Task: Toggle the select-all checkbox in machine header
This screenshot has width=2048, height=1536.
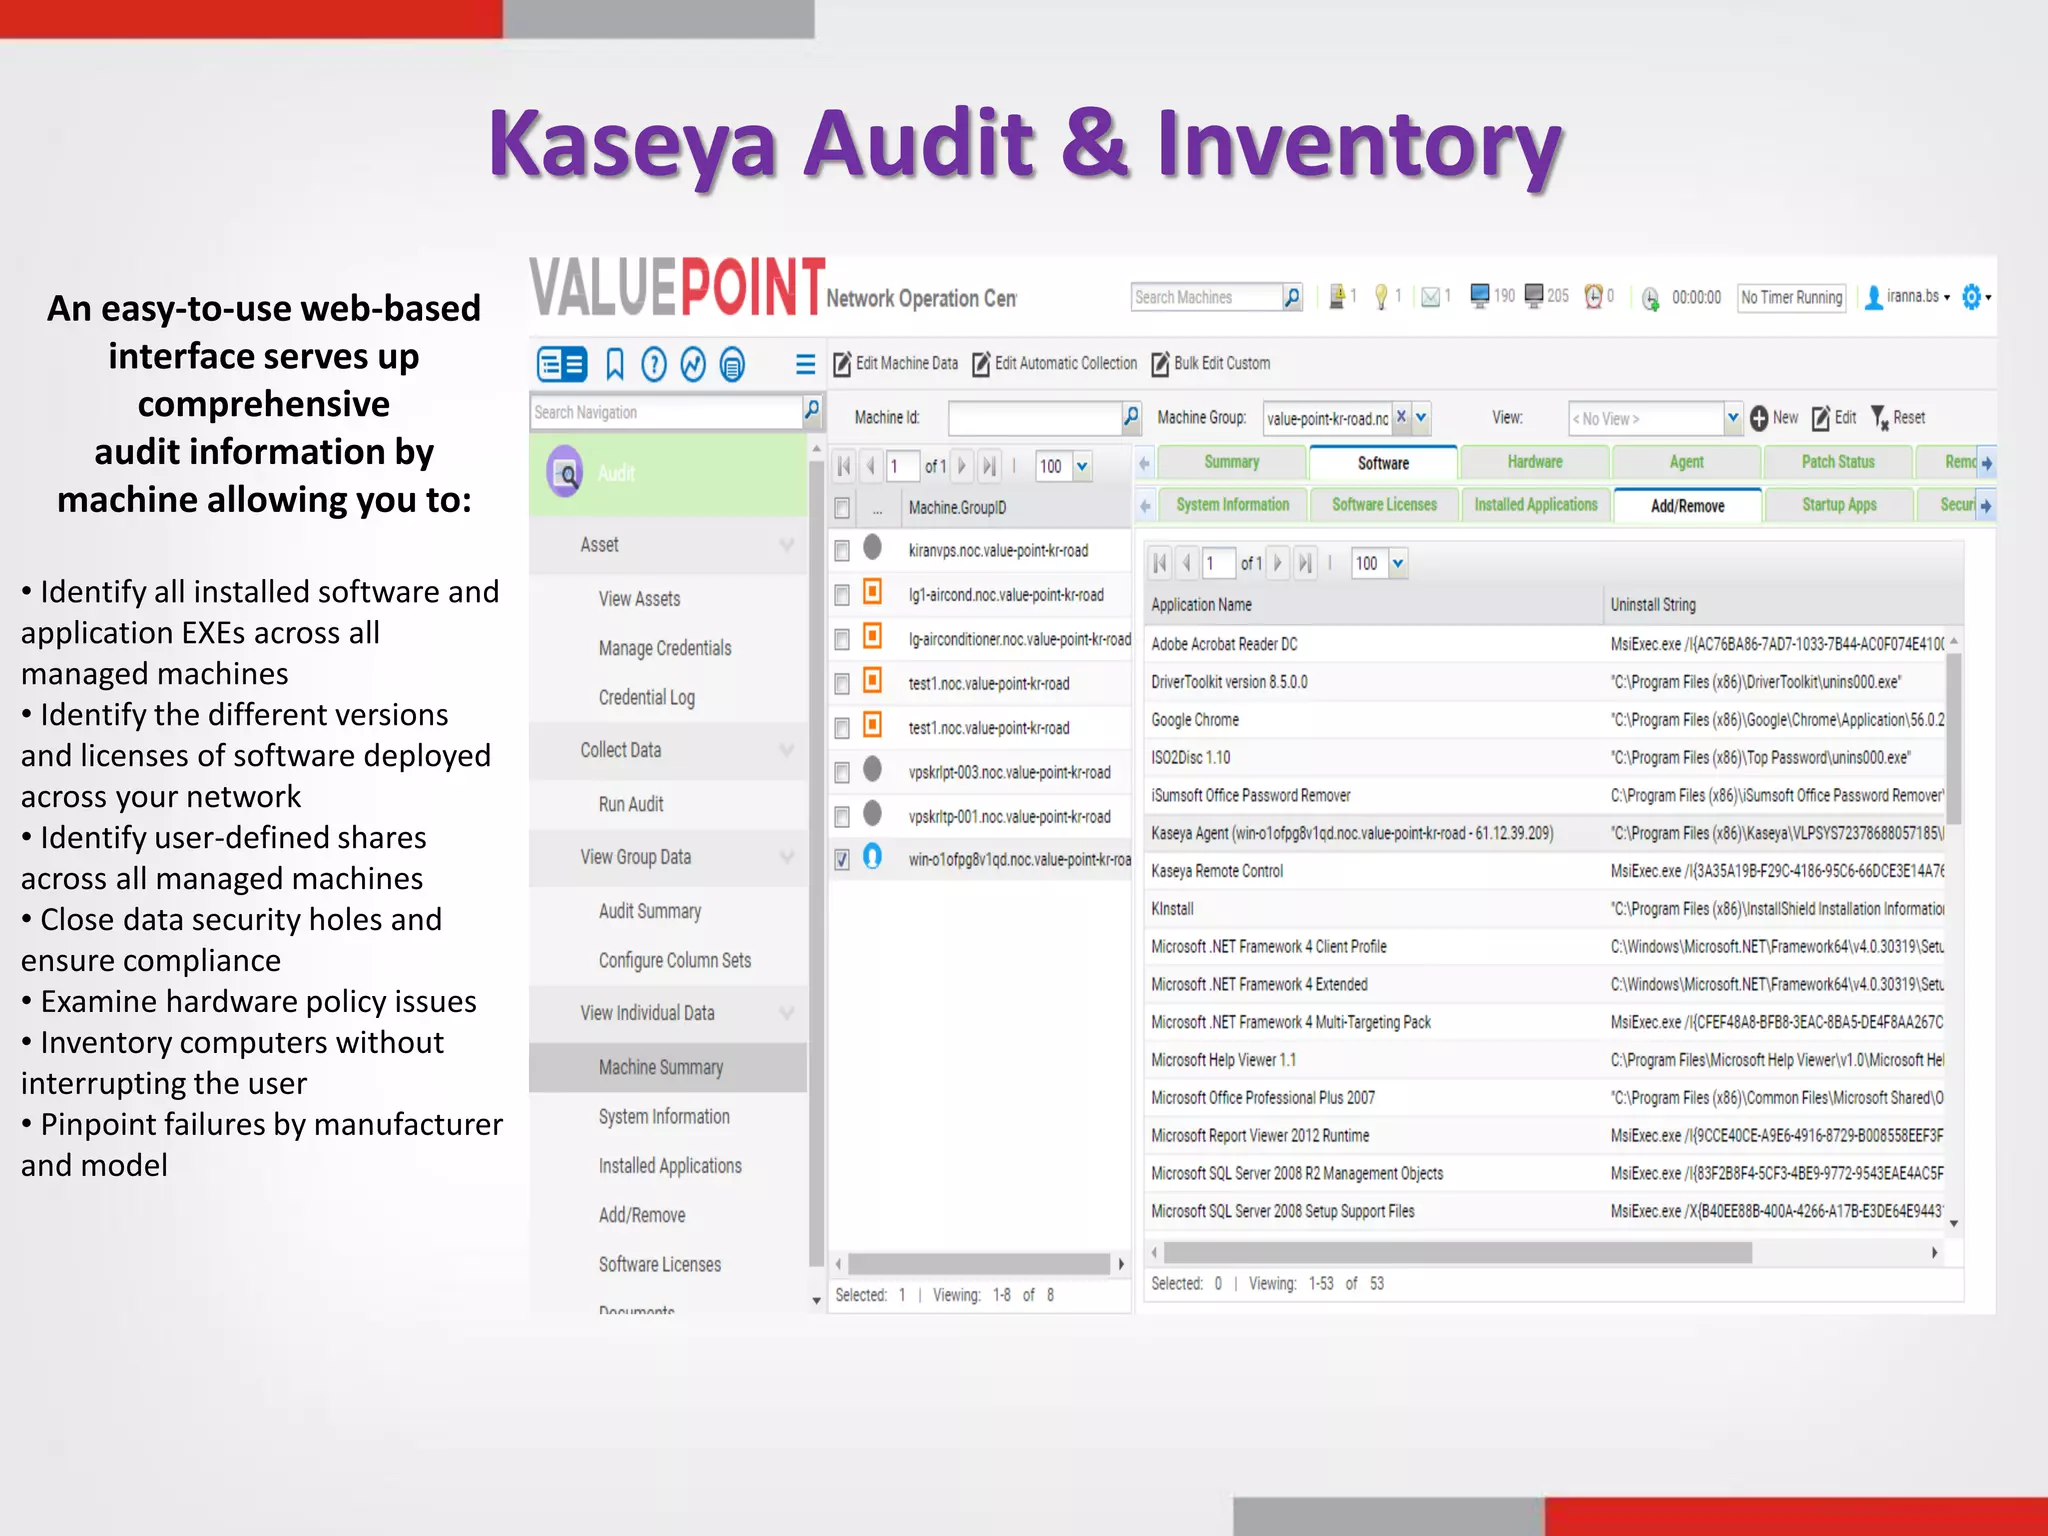Action: (x=842, y=508)
